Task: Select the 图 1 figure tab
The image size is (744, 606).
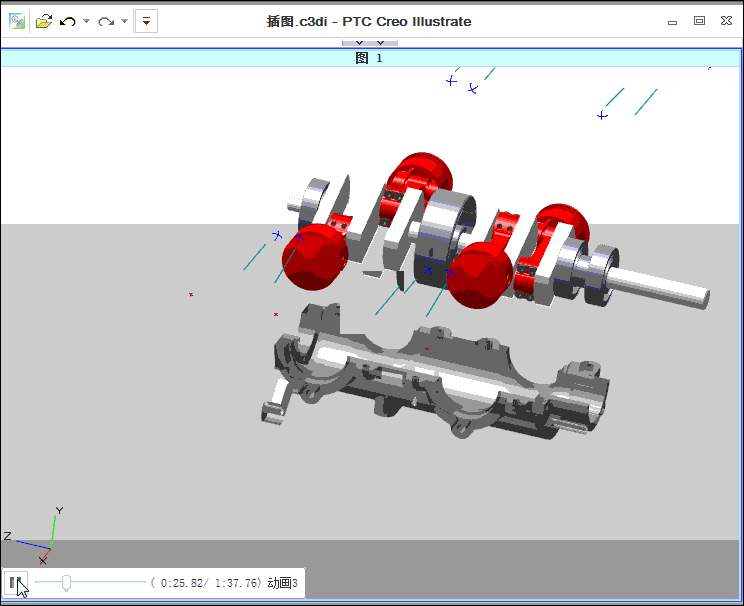Action: [370, 58]
